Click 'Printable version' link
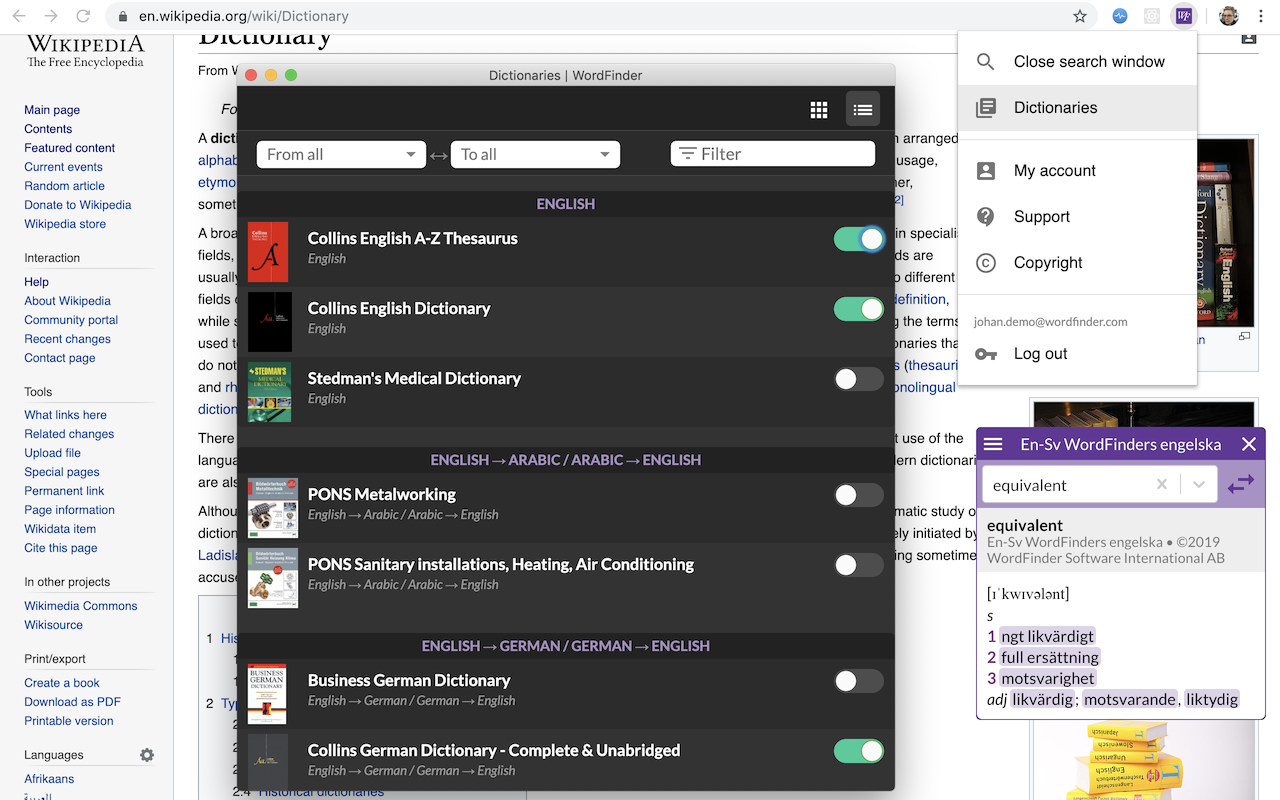Viewport: 1280px width, 800px height. click(x=69, y=721)
